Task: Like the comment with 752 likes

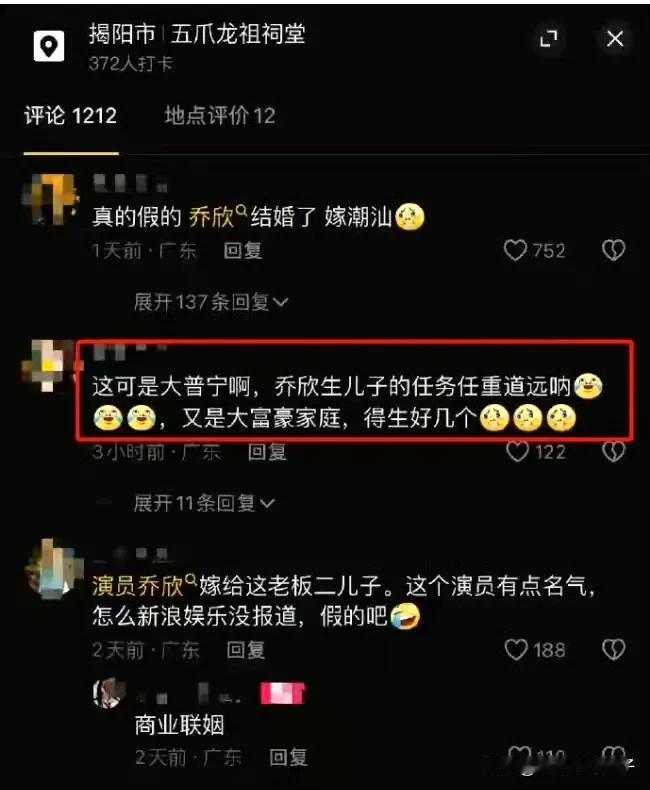Action: pos(515,250)
